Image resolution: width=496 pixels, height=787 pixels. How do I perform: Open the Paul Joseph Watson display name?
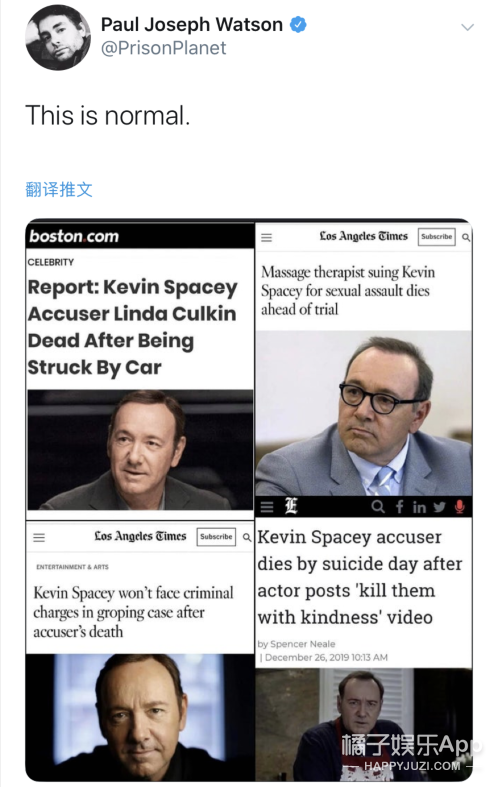point(192,24)
